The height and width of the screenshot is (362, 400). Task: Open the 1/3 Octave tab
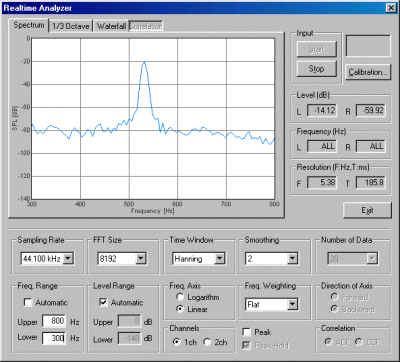71,26
